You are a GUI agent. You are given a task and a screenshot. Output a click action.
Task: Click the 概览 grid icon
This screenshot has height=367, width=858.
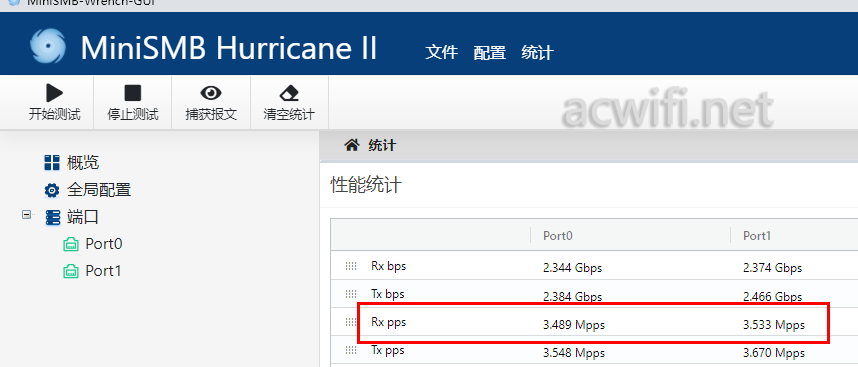pos(52,162)
